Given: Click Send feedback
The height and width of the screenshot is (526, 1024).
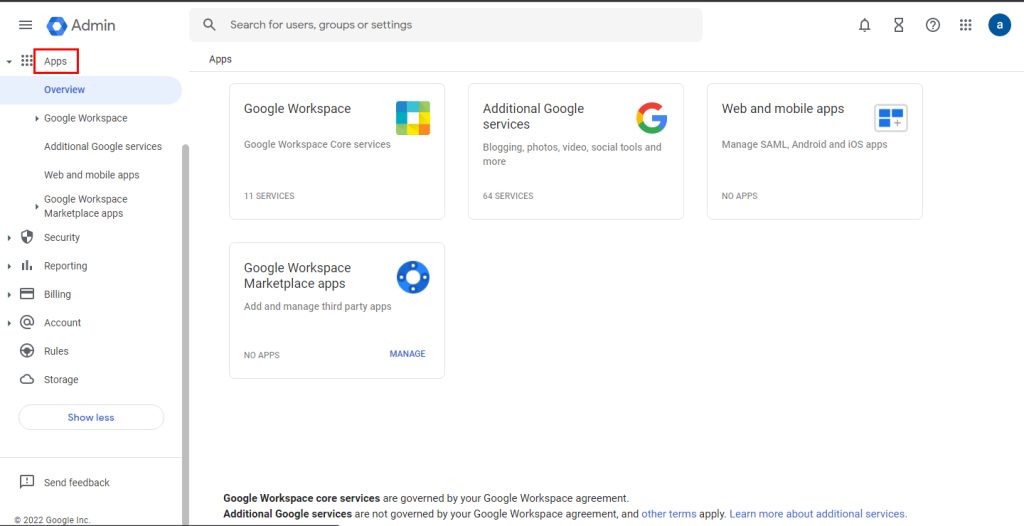Looking at the screenshot, I should point(77,482).
